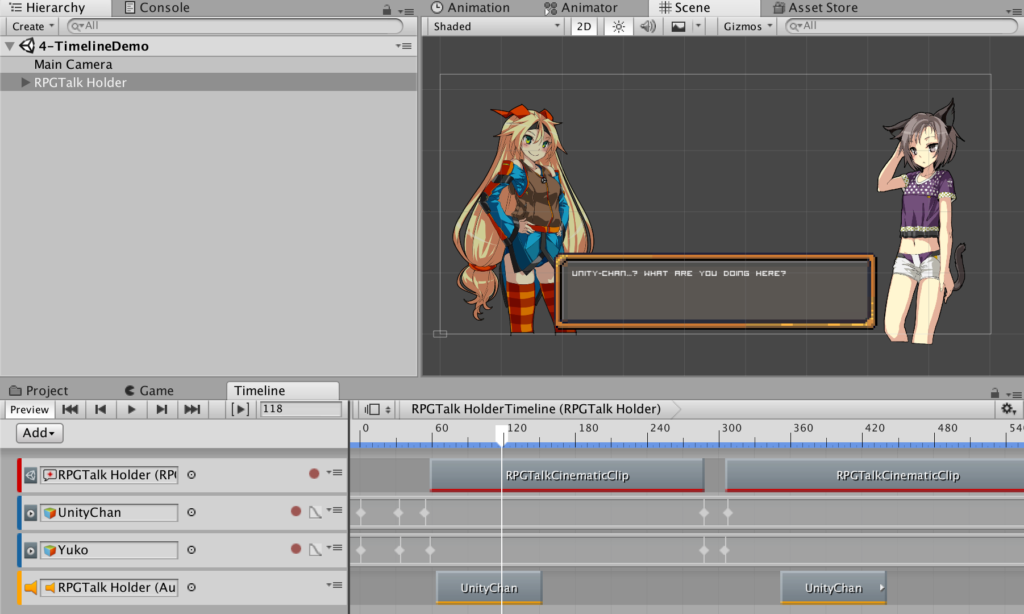Collapse the 4-TimelineDemo scene
Viewport: 1024px width, 614px height.
[x=9, y=46]
